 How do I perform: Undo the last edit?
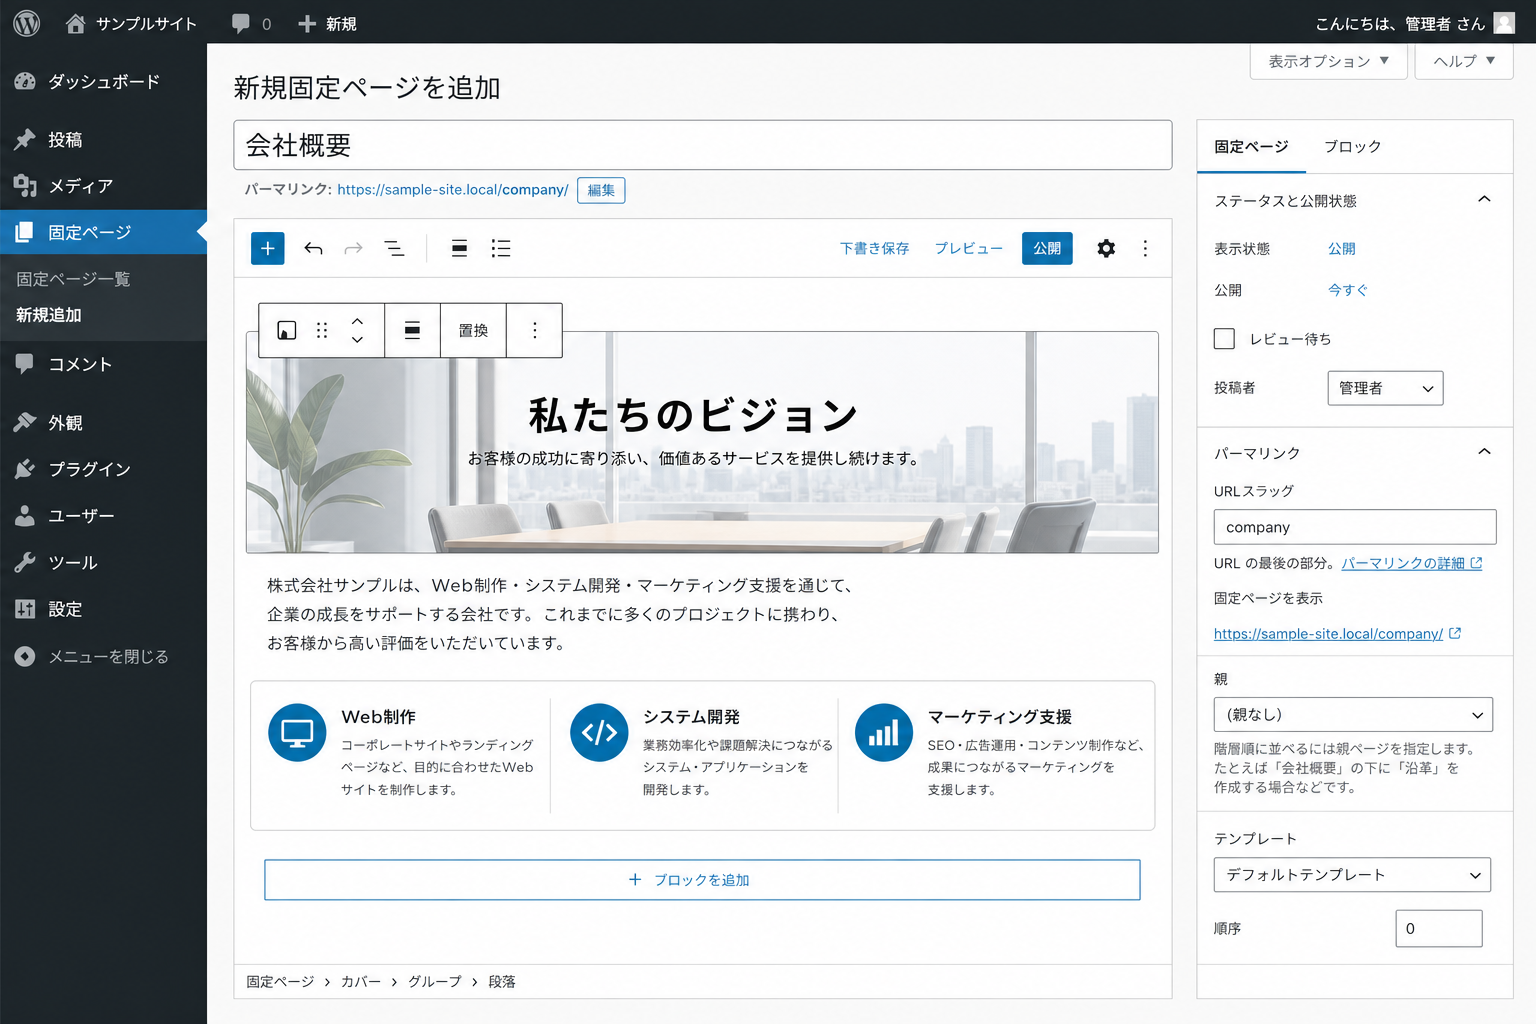click(313, 248)
